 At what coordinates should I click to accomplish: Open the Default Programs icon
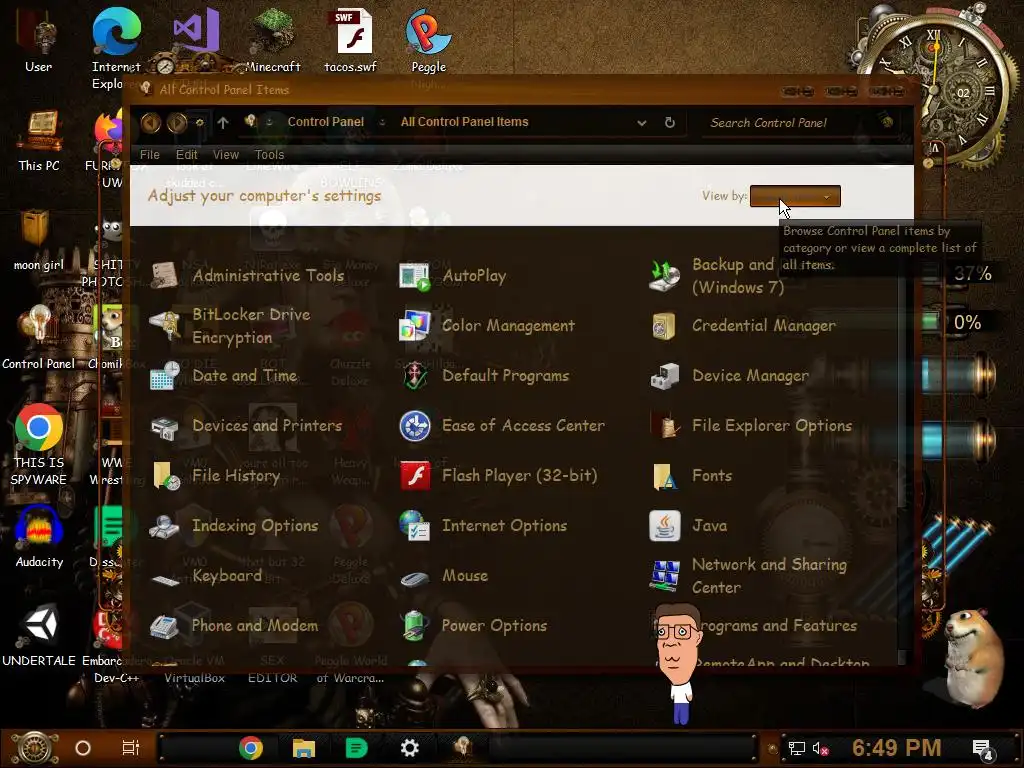tap(415, 376)
